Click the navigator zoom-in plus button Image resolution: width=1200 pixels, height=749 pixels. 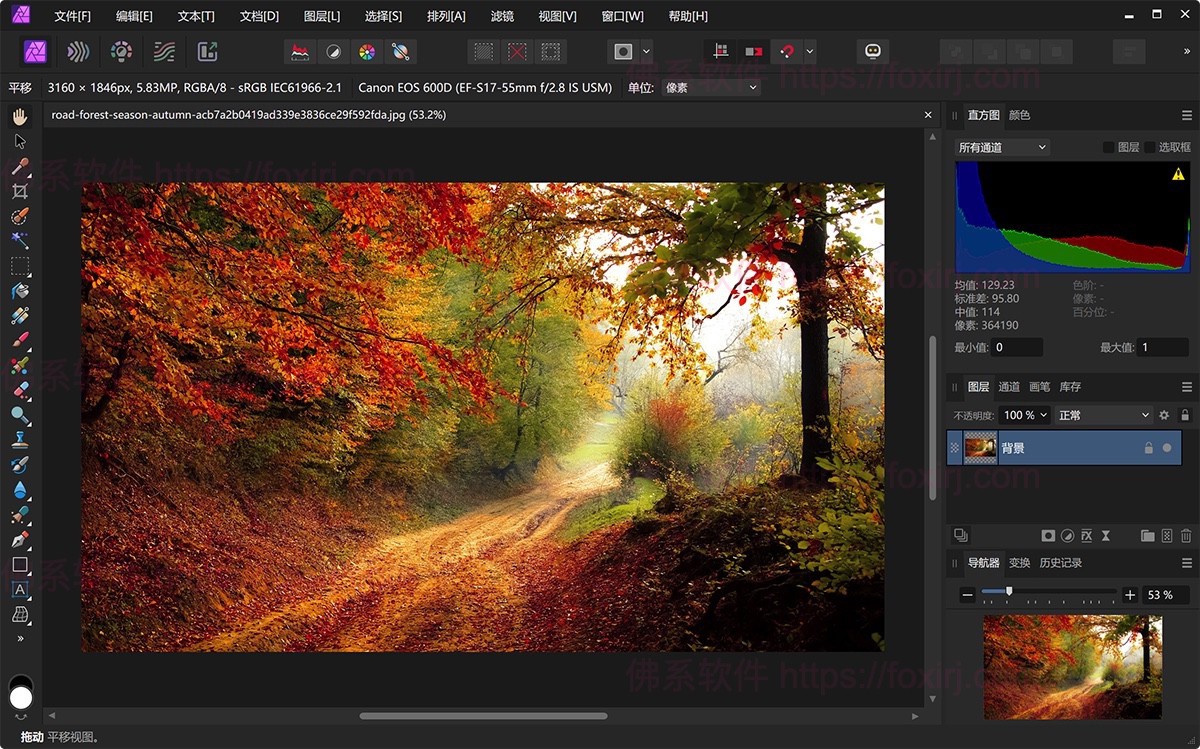(1130, 594)
